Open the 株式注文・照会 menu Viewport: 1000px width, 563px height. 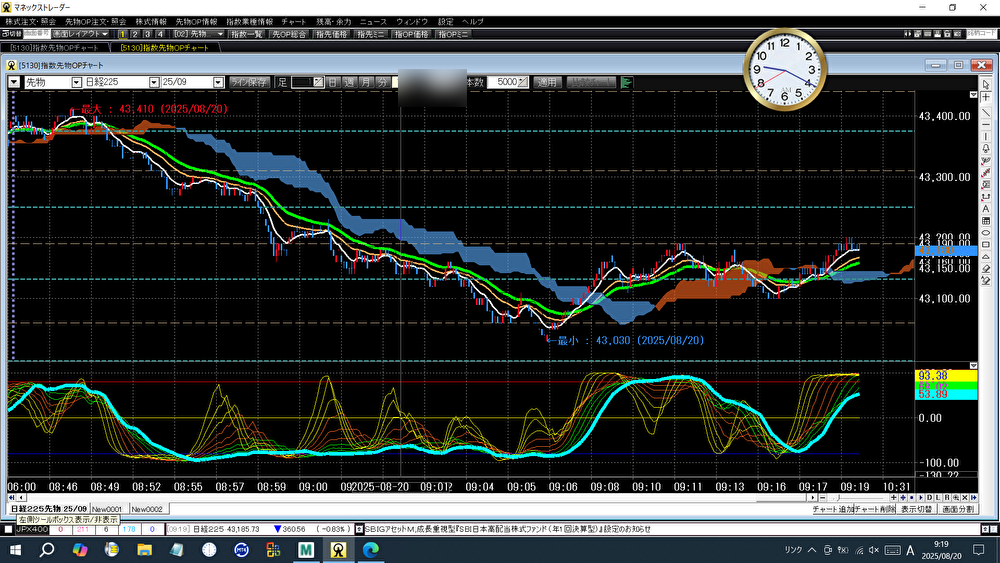[x=31, y=22]
